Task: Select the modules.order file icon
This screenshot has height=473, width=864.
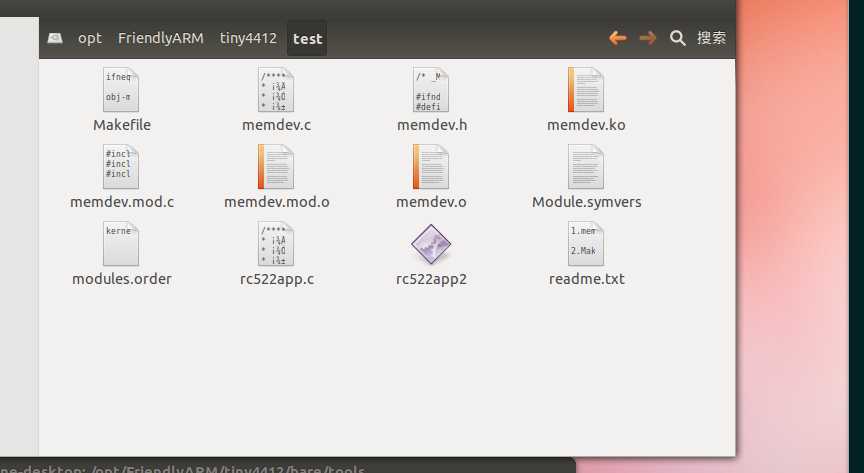Action: tap(121, 244)
